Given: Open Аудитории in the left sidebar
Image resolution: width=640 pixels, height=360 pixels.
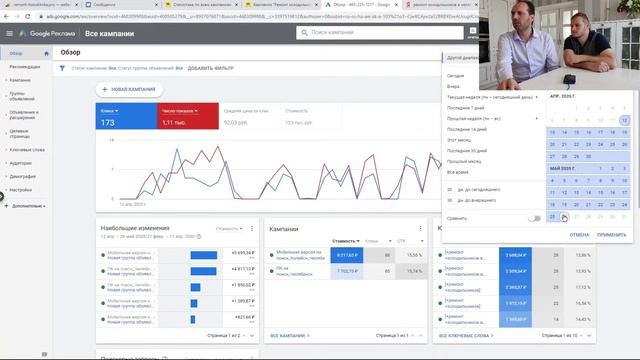Looking at the screenshot, I should [20, 163].
